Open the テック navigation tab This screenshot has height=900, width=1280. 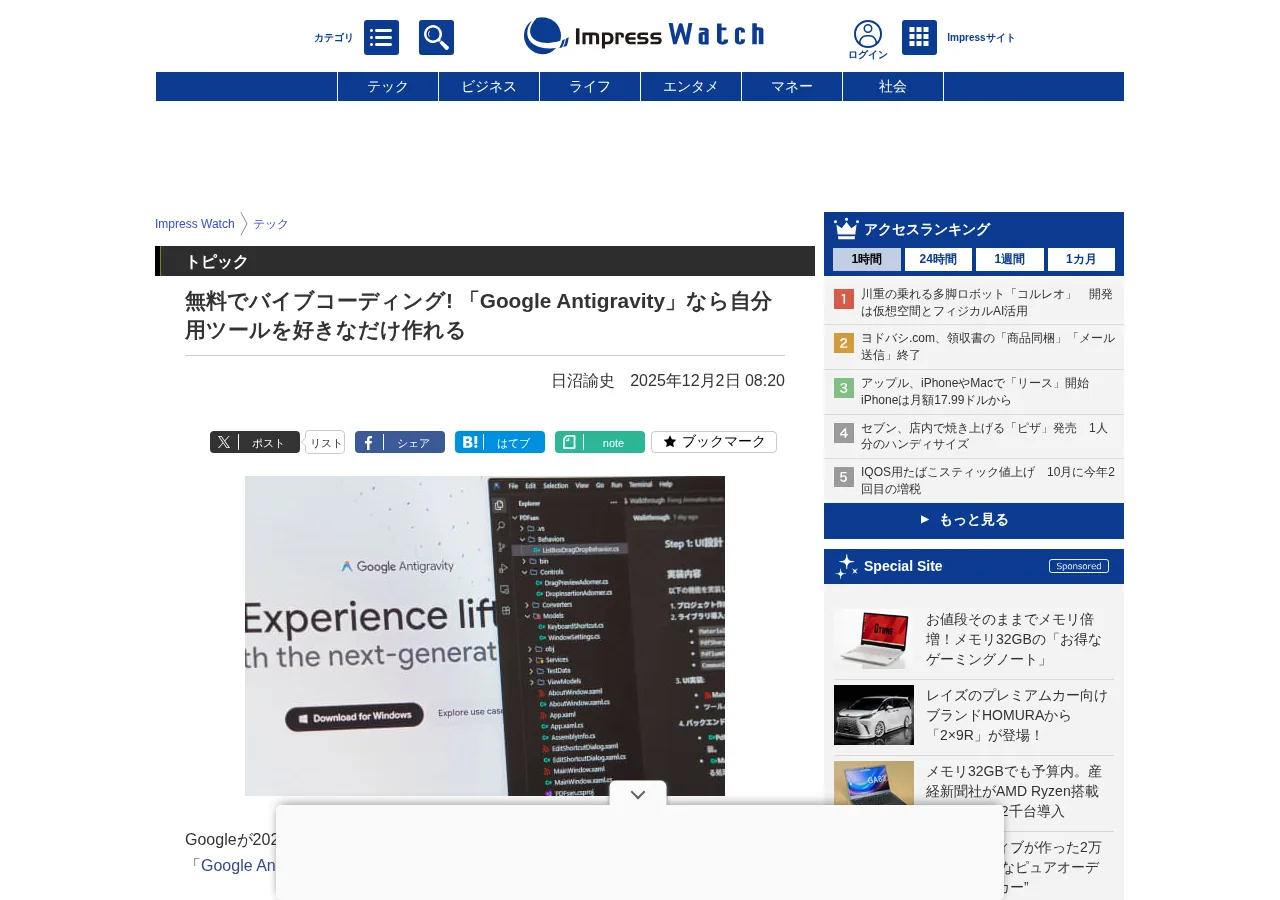tap(388, 86)
